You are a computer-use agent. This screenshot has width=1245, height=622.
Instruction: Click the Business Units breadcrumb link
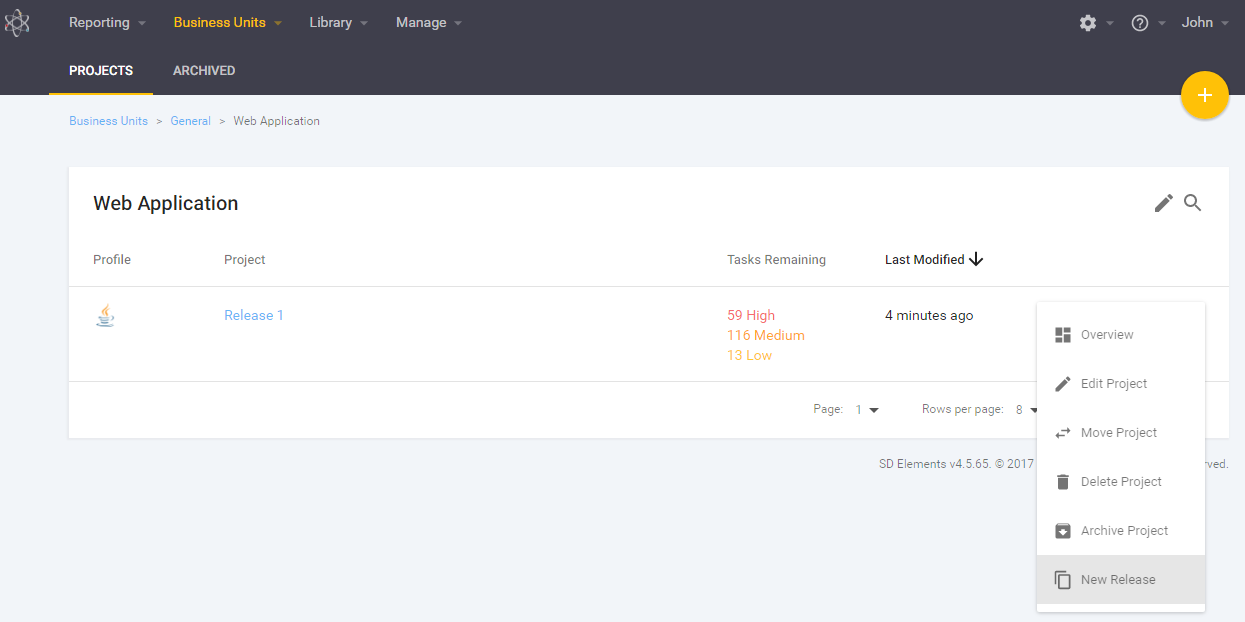tap(108, 121)
